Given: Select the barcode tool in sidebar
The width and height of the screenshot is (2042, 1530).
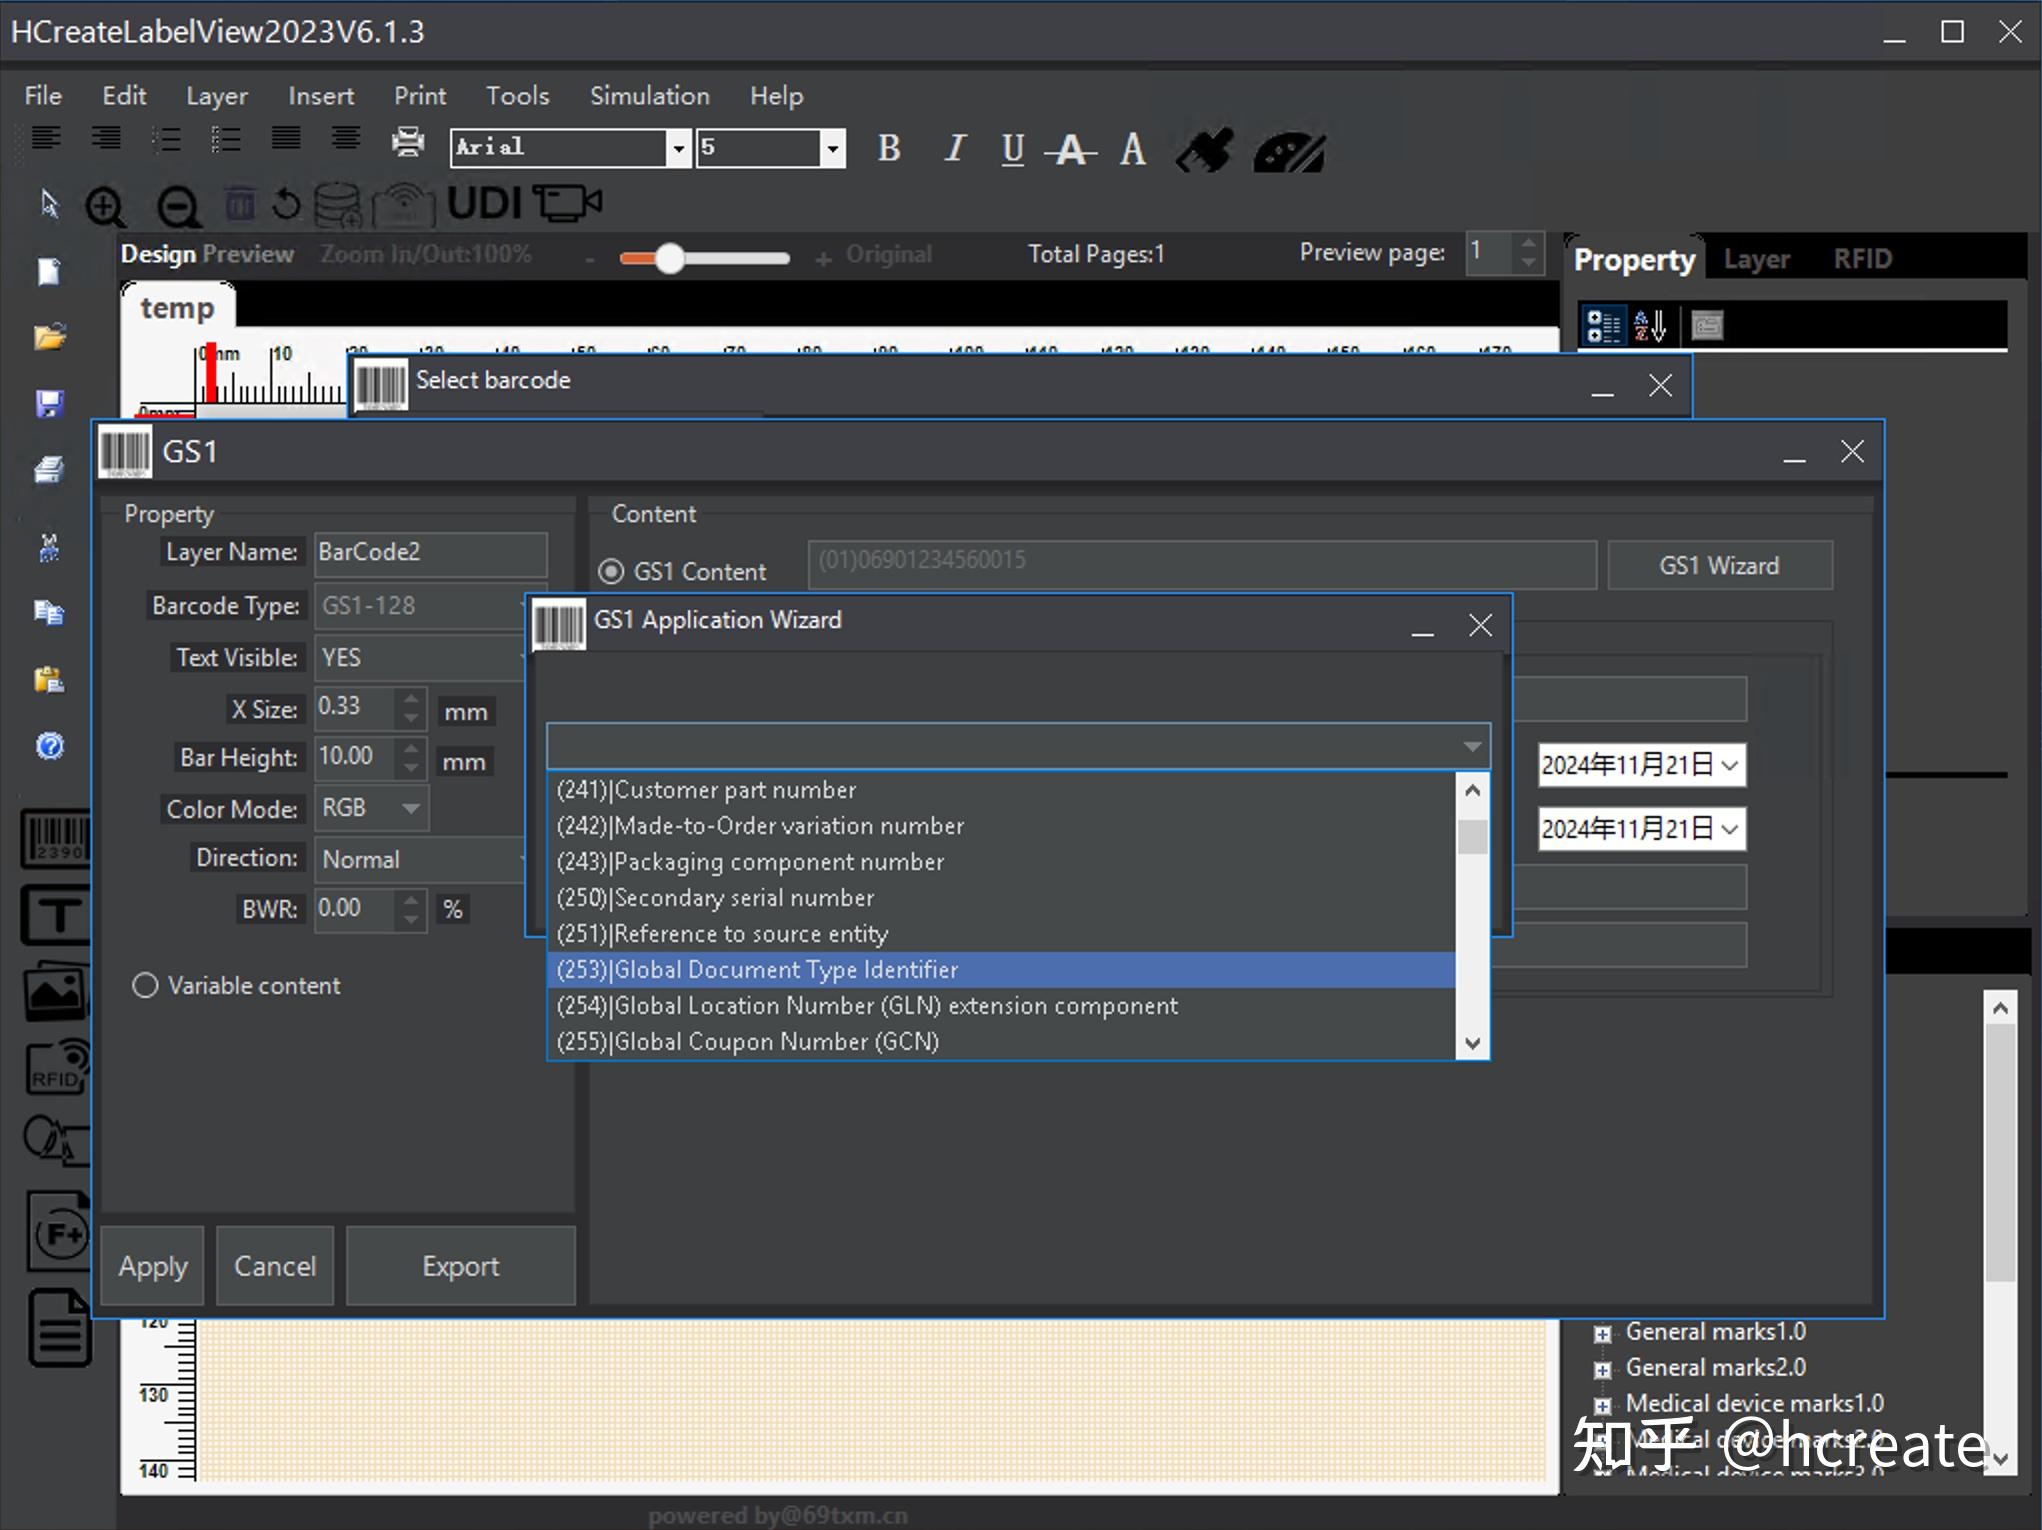Looking at the screenshot, I should (56, 838).
